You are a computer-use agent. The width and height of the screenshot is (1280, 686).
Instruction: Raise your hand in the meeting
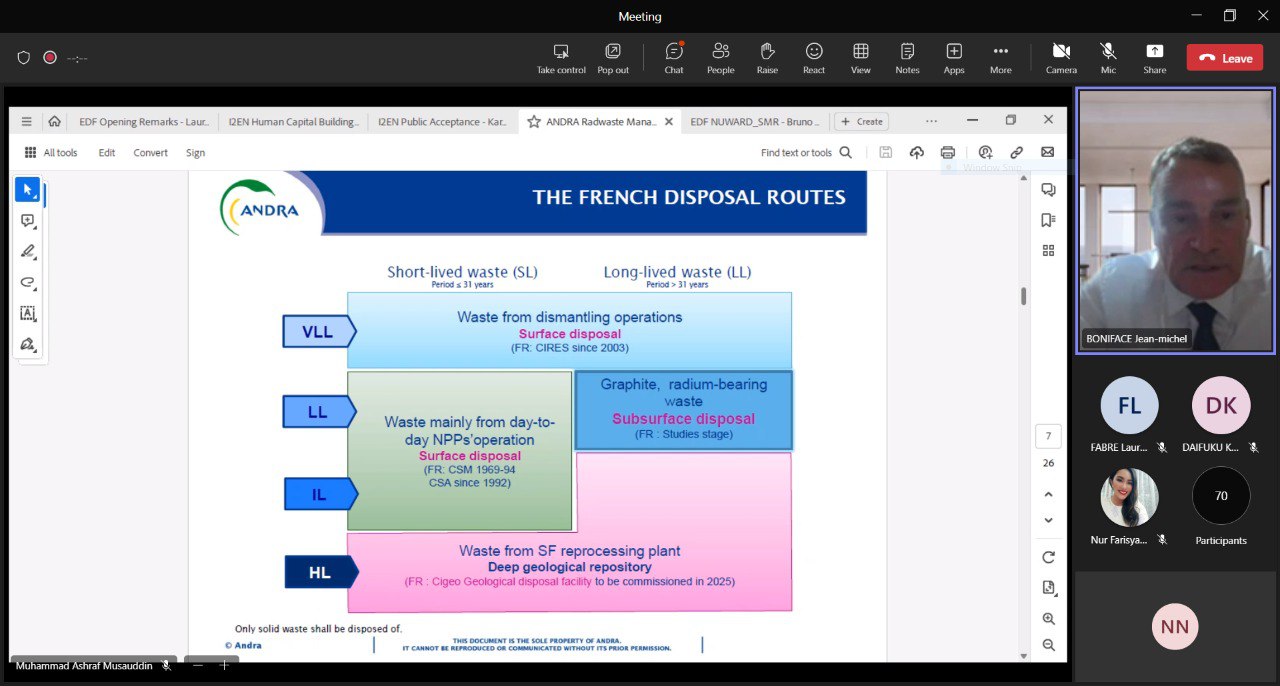click(x=767, y=58)
